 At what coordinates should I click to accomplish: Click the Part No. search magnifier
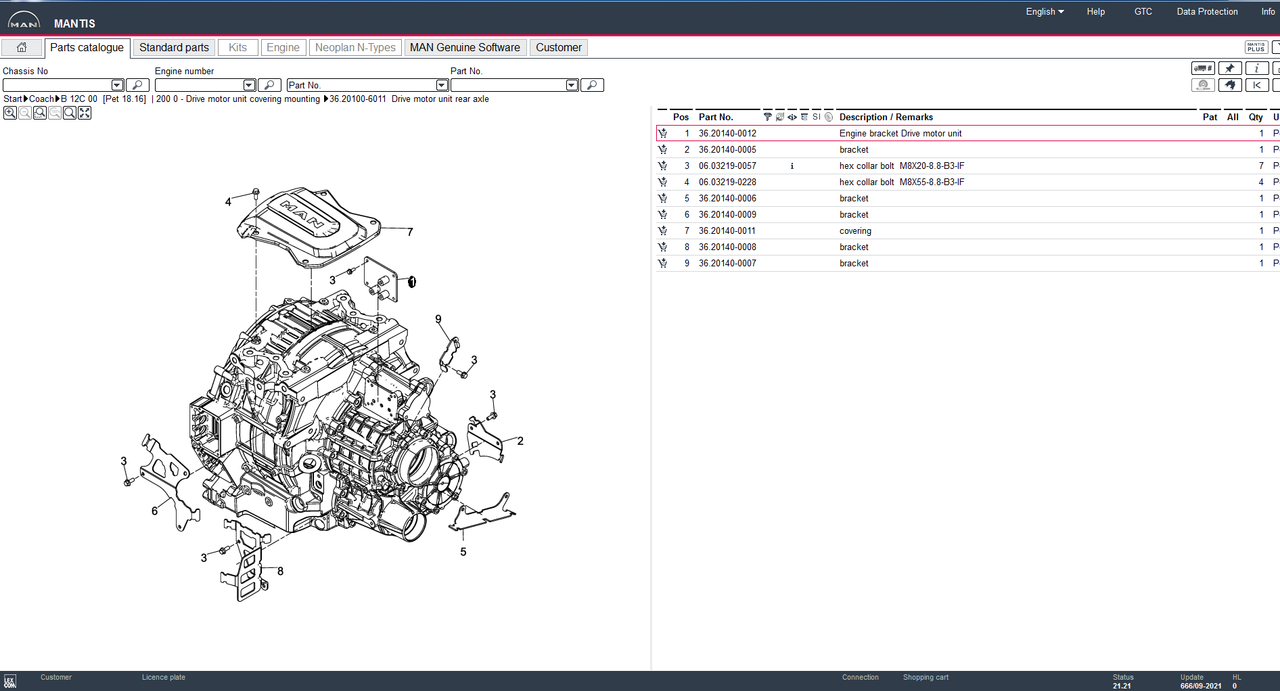592,86
